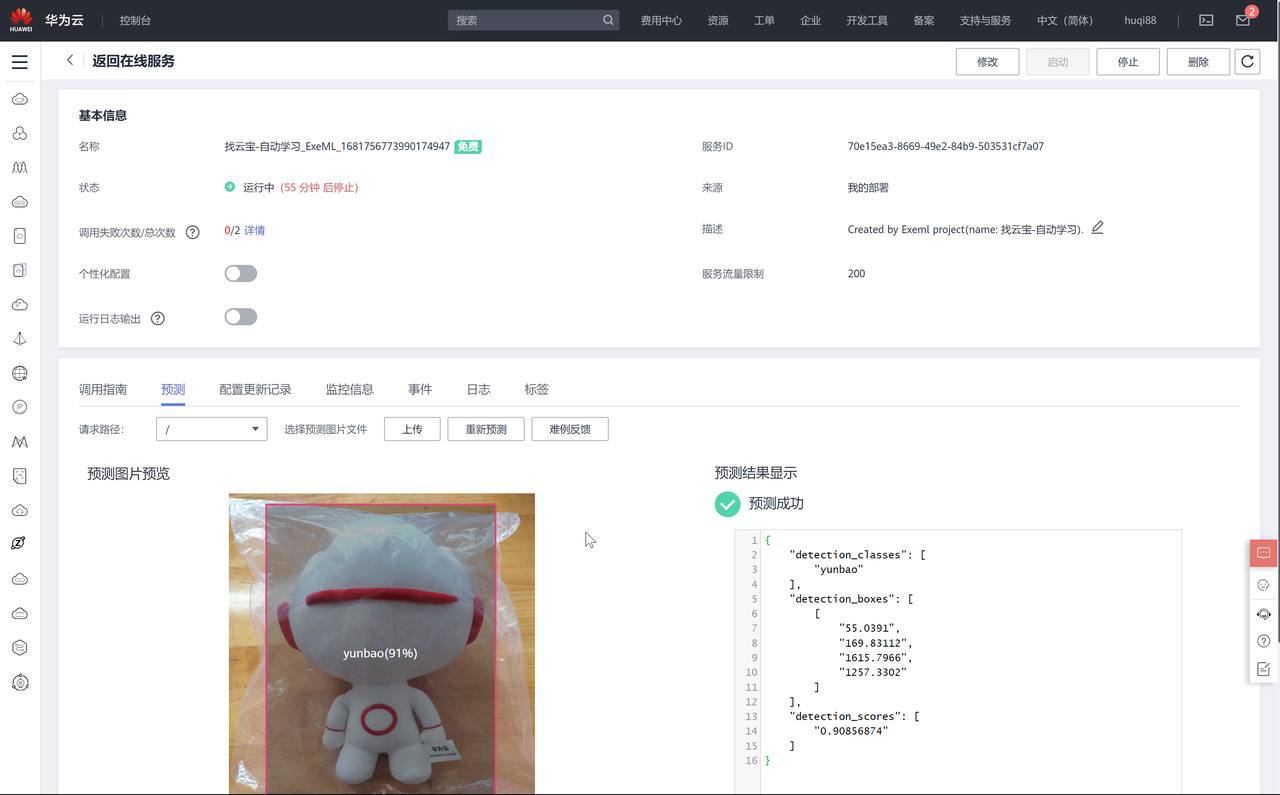Click the 难例反馈 button
Screen dimensions: 1280x795
coord(570,429)
